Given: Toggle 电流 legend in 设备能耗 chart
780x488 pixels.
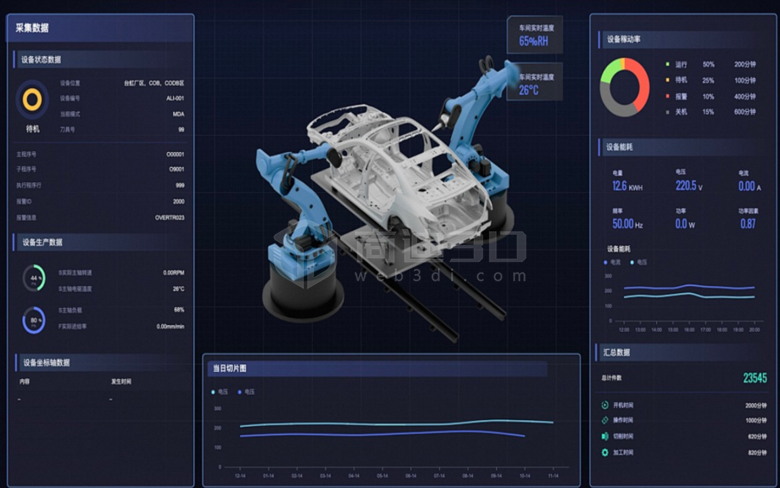Looking at the screenshot, I should (613, 262).
